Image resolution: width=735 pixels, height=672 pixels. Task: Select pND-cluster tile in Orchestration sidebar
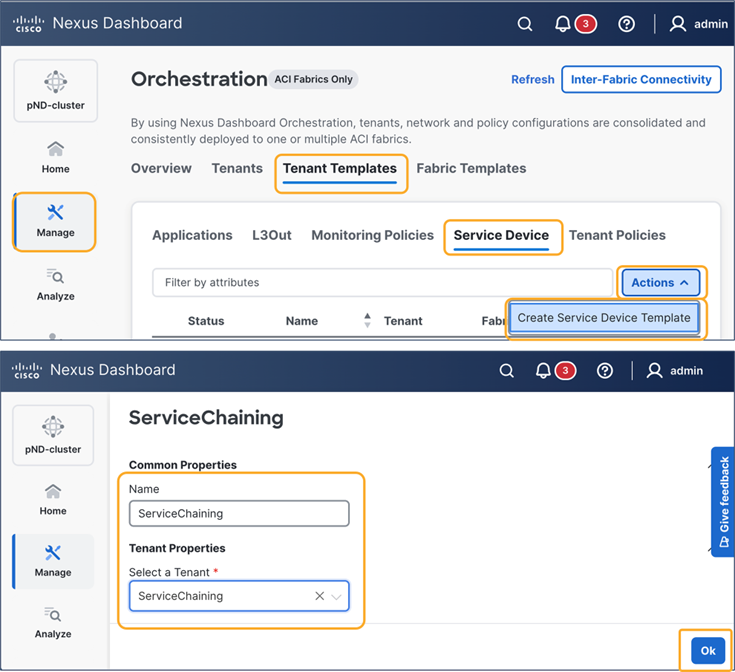[x=55, y=90]
